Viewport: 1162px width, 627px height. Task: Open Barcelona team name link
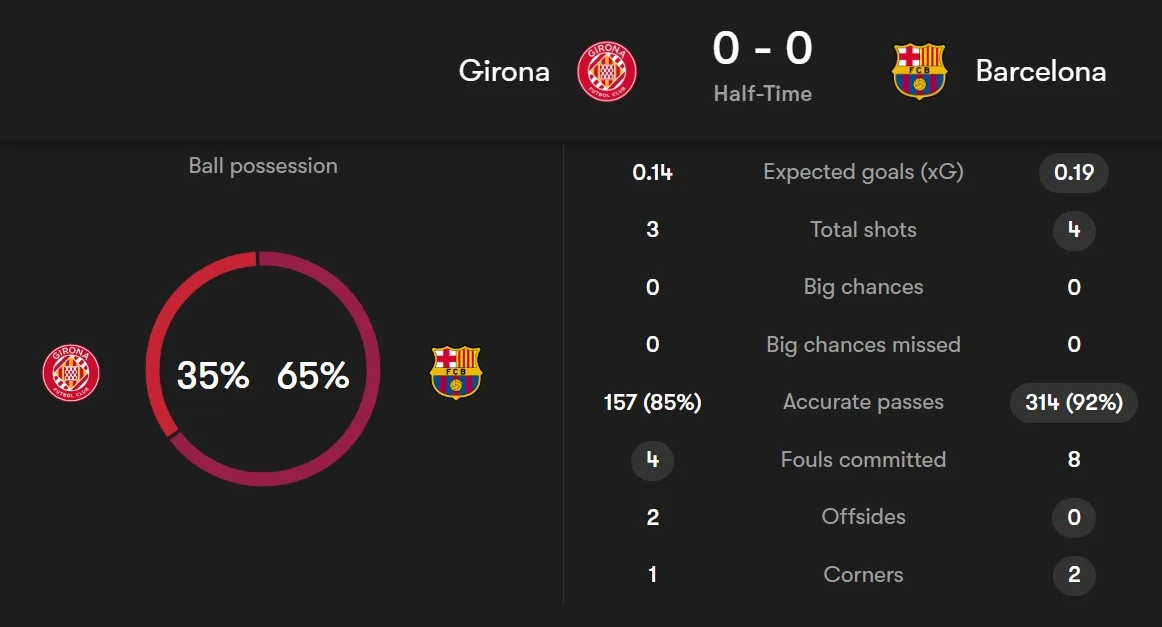[1040, 71]
